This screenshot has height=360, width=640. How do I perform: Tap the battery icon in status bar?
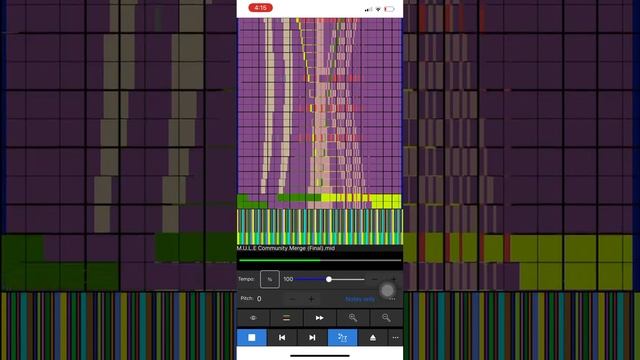(389, 9)
